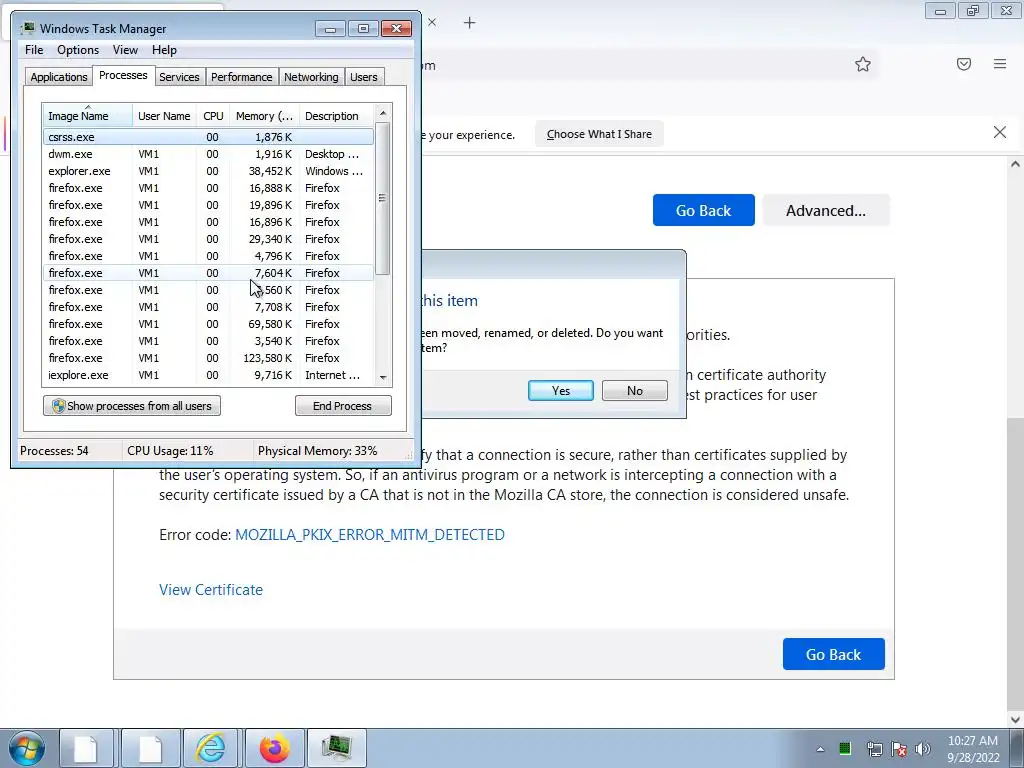Sort processes by User Name column
The height and width of the screenshot is (768, 1024).
tap(164, 116)
